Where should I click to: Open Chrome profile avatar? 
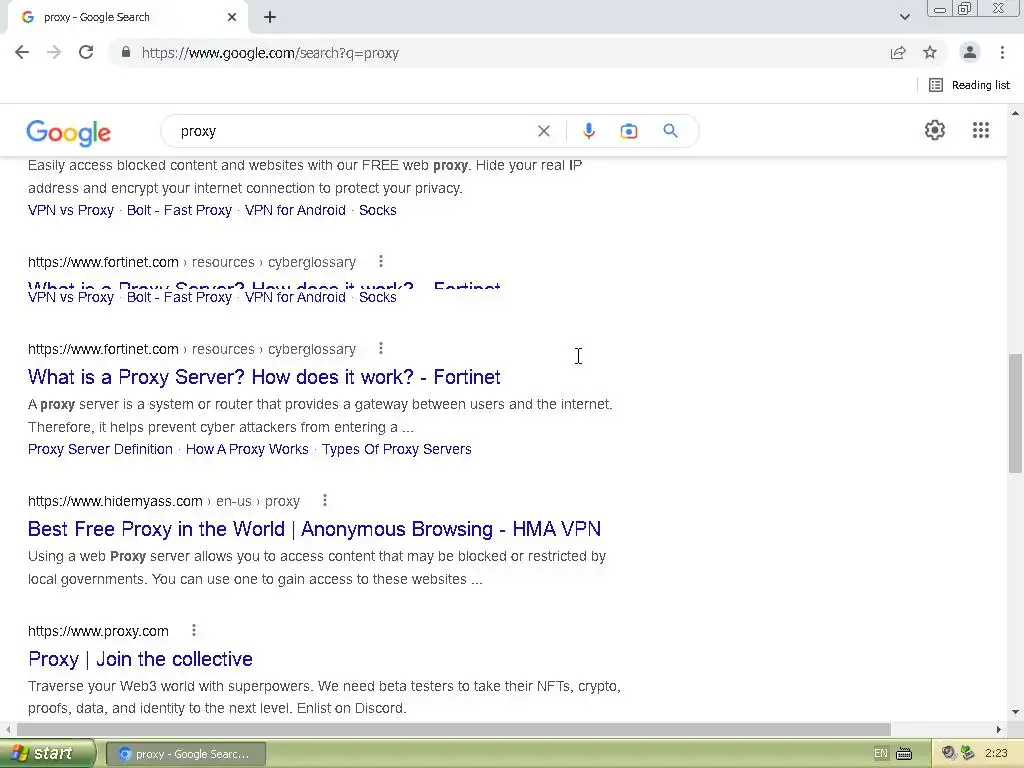pyautogui.click(x=970, y=53)
